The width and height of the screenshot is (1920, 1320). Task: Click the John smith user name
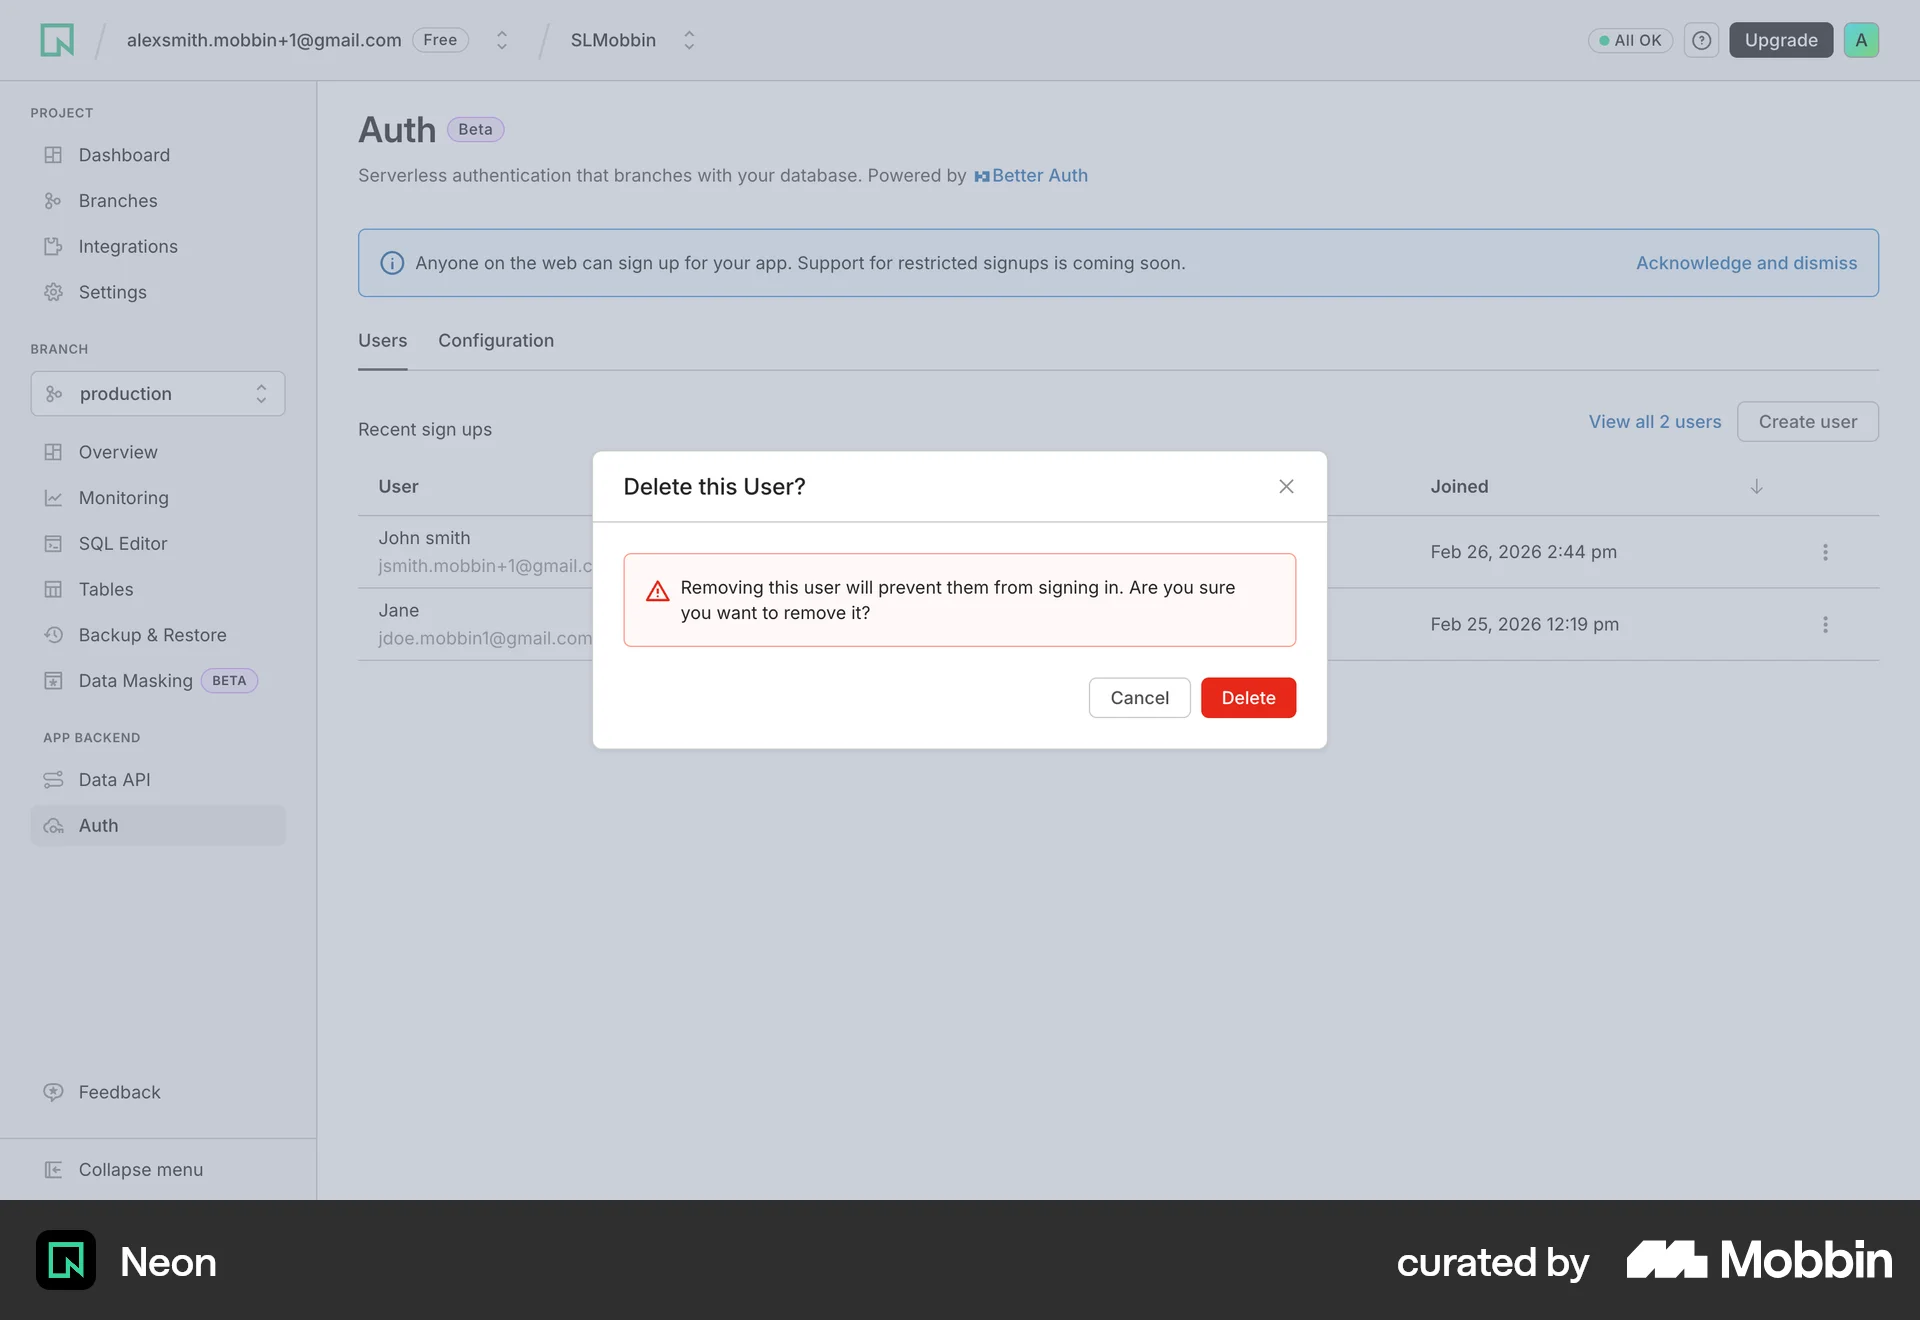pos(424,538)
